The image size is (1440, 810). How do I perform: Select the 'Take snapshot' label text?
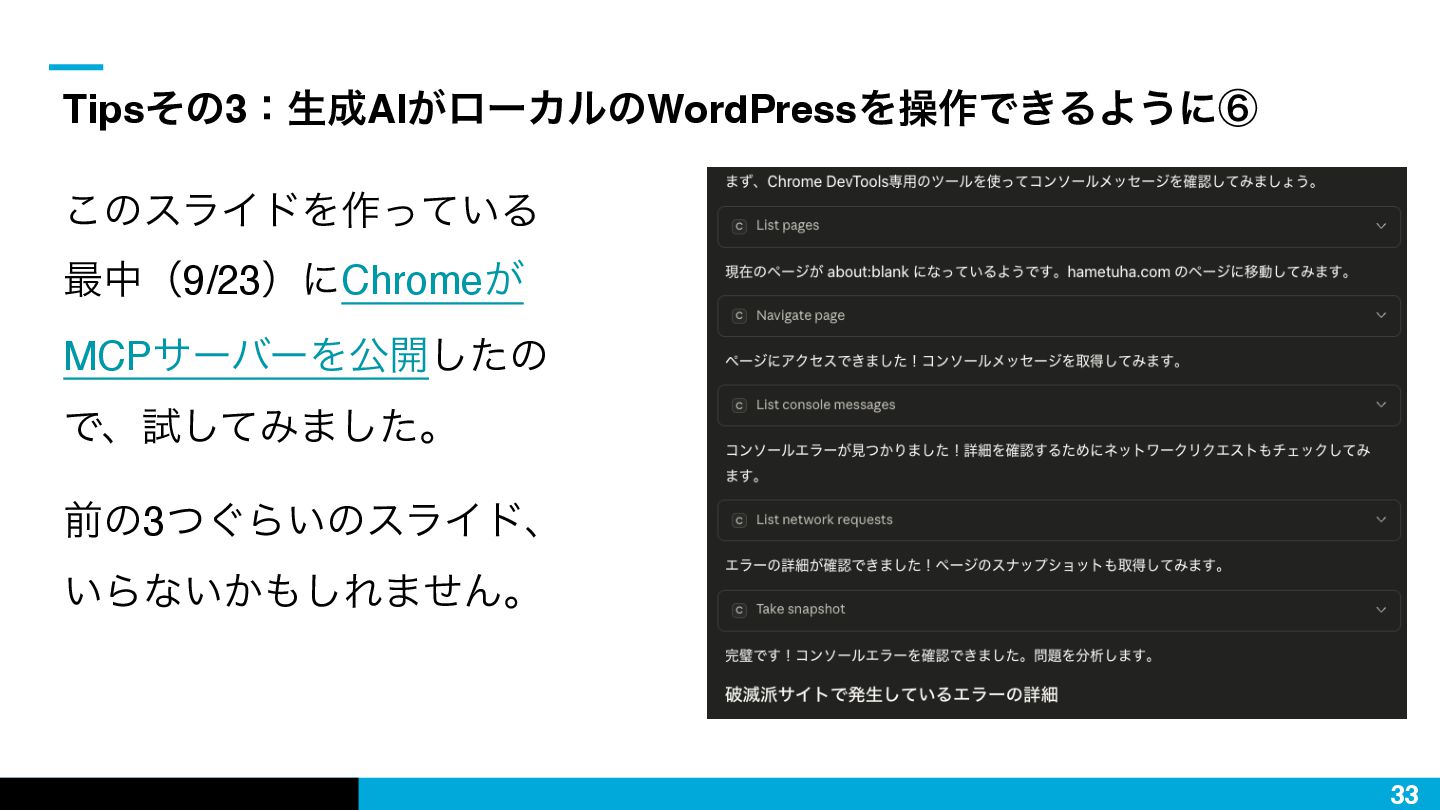(x=800, y=609)
